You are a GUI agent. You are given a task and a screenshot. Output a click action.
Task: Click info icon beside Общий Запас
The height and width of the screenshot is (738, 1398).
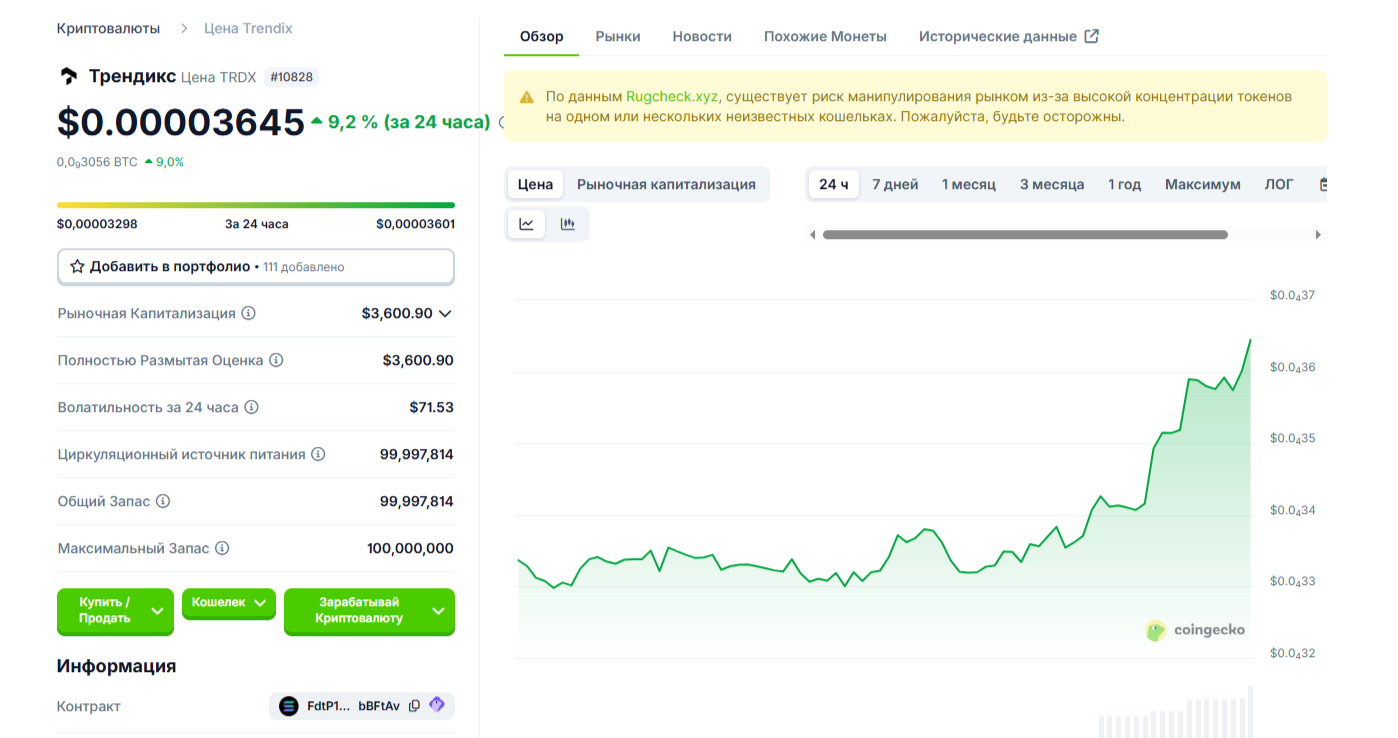click(x=163, y=501)
